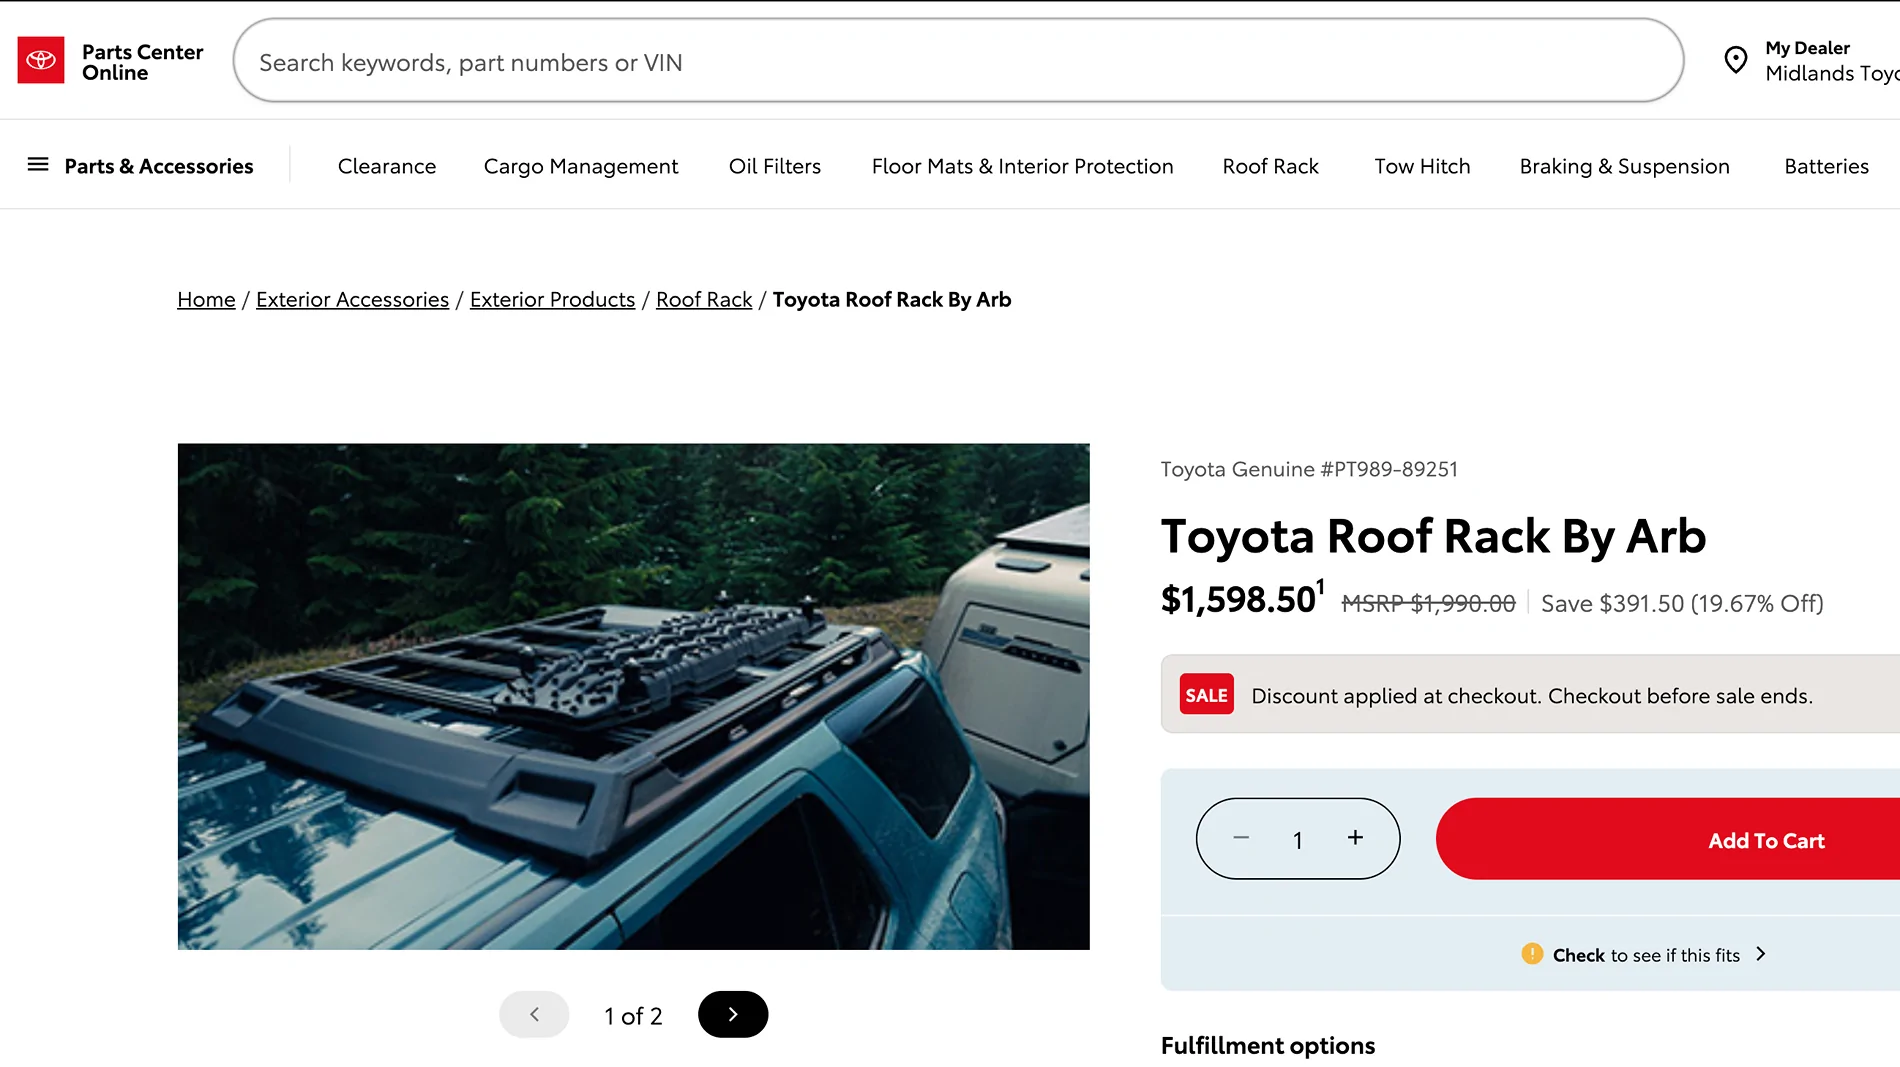Go to the next product image arrow

click(x=733, y=1014)
